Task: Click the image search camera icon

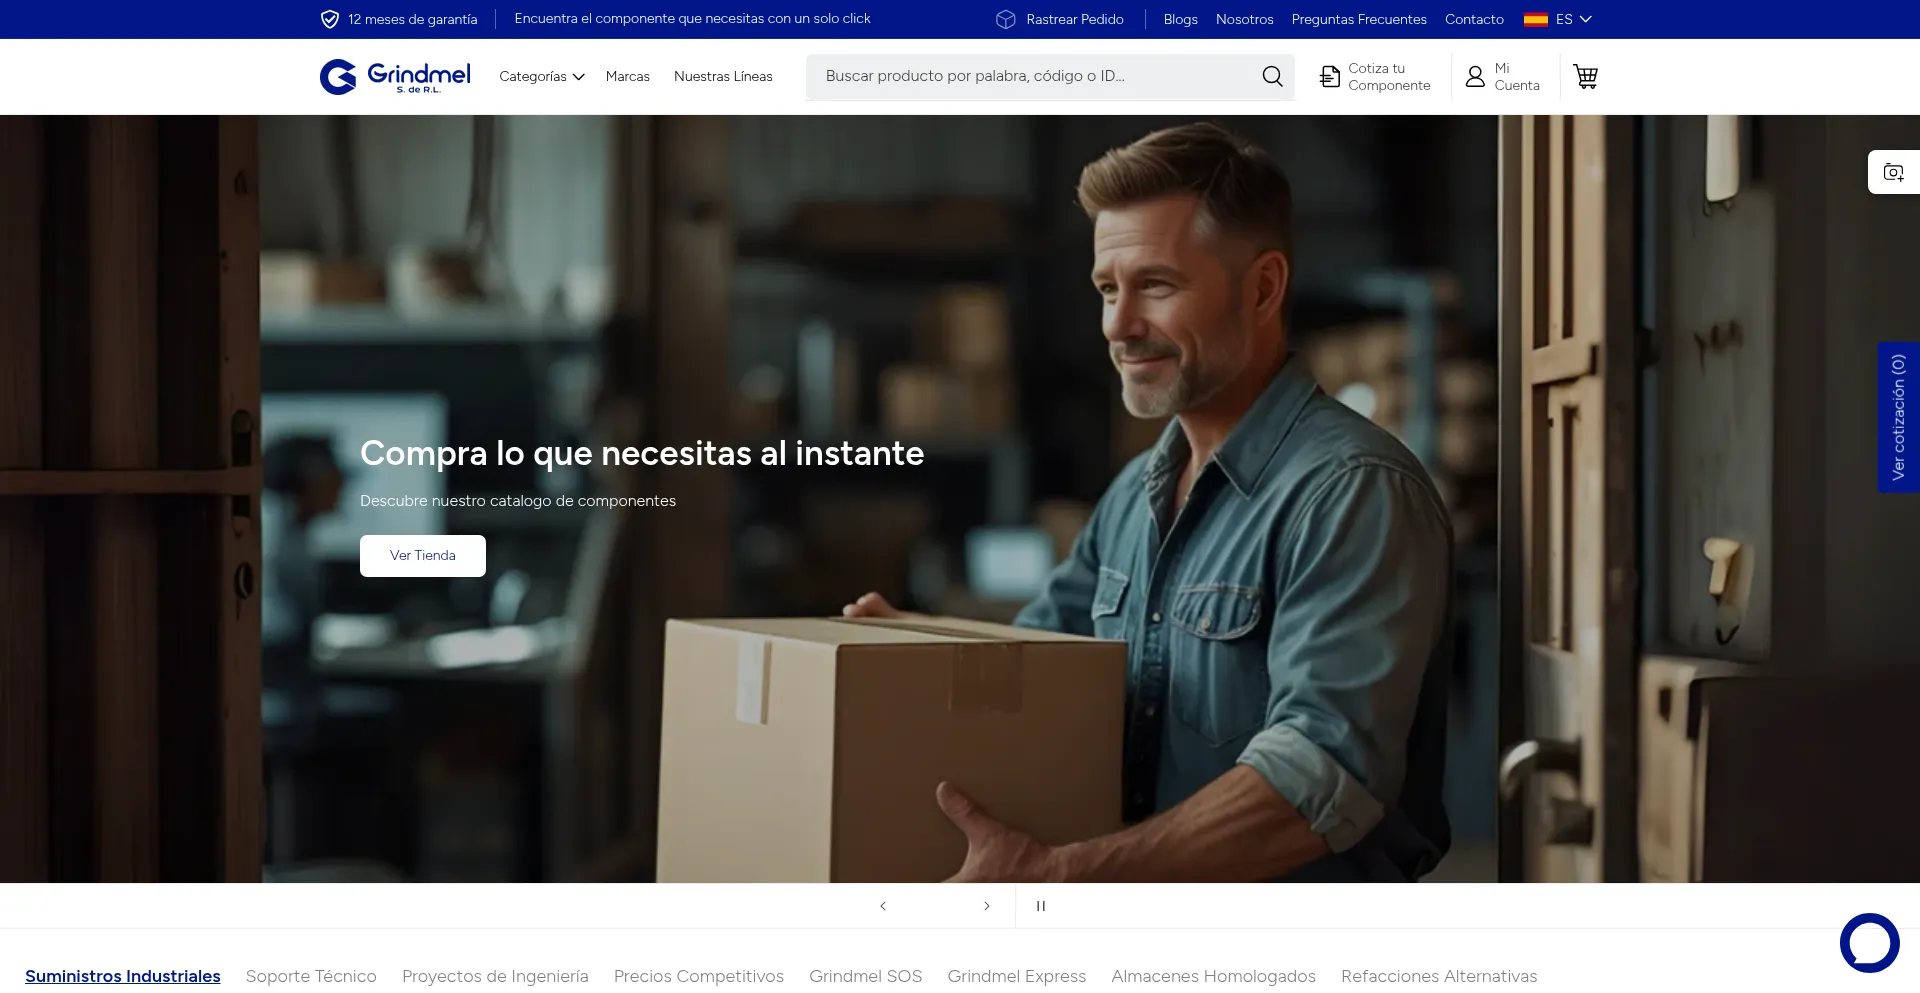Action: click(x=1893, y=172)
